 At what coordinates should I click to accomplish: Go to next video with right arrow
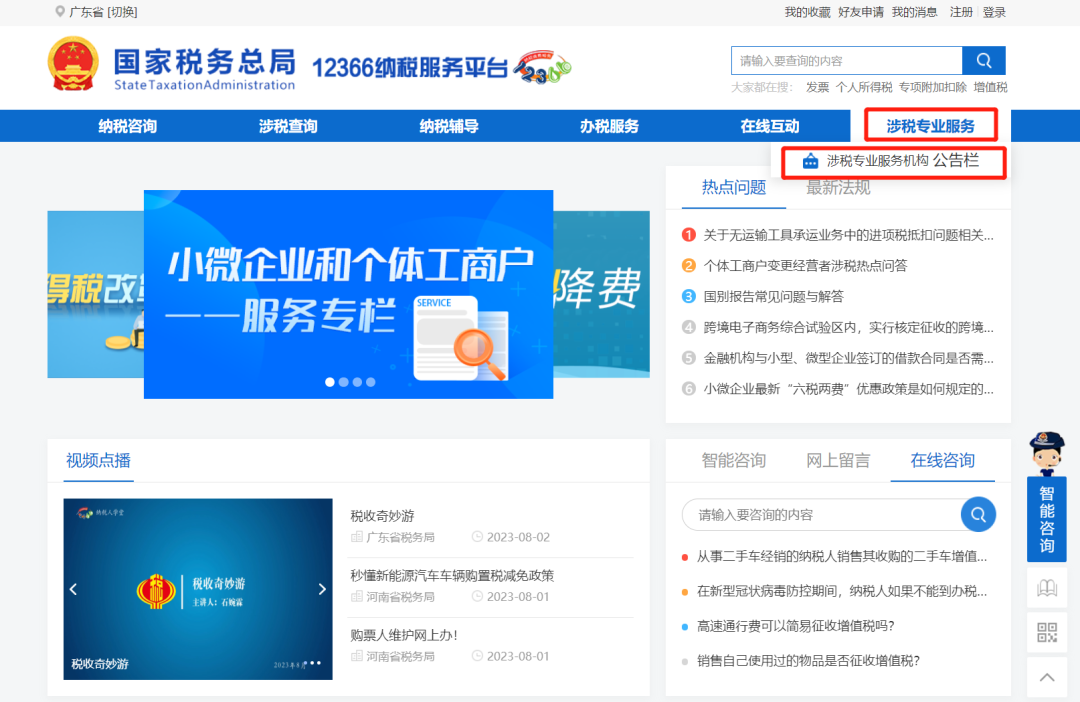pos(322,589)
